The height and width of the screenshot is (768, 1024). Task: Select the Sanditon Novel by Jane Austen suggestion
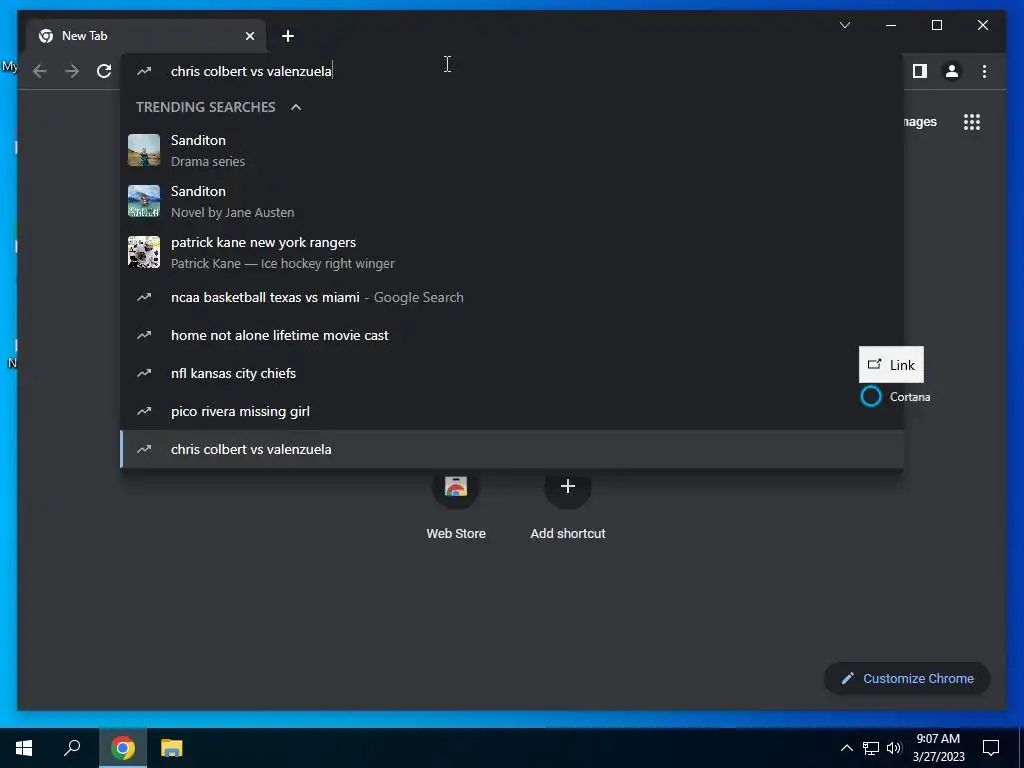click(512, 201)
